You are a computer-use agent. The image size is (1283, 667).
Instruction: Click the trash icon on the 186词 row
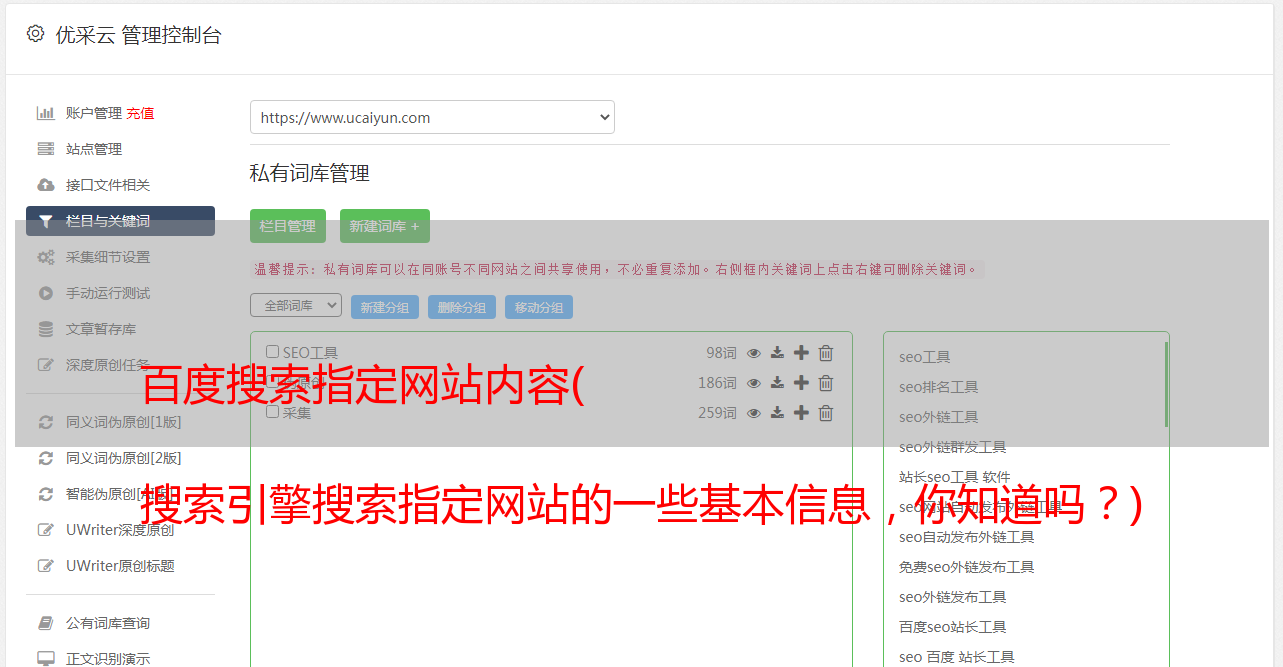[x=826, y=383]
